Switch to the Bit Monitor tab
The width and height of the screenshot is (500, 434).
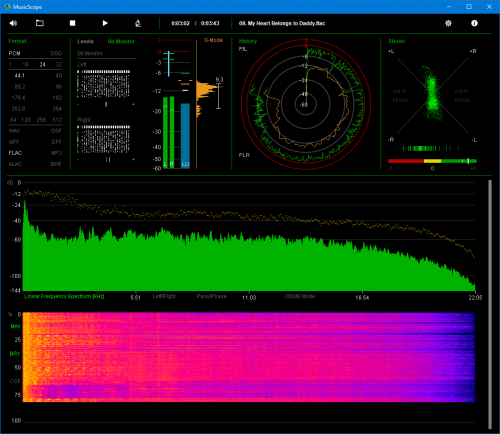pyautogui.click(x=121, y=41)
